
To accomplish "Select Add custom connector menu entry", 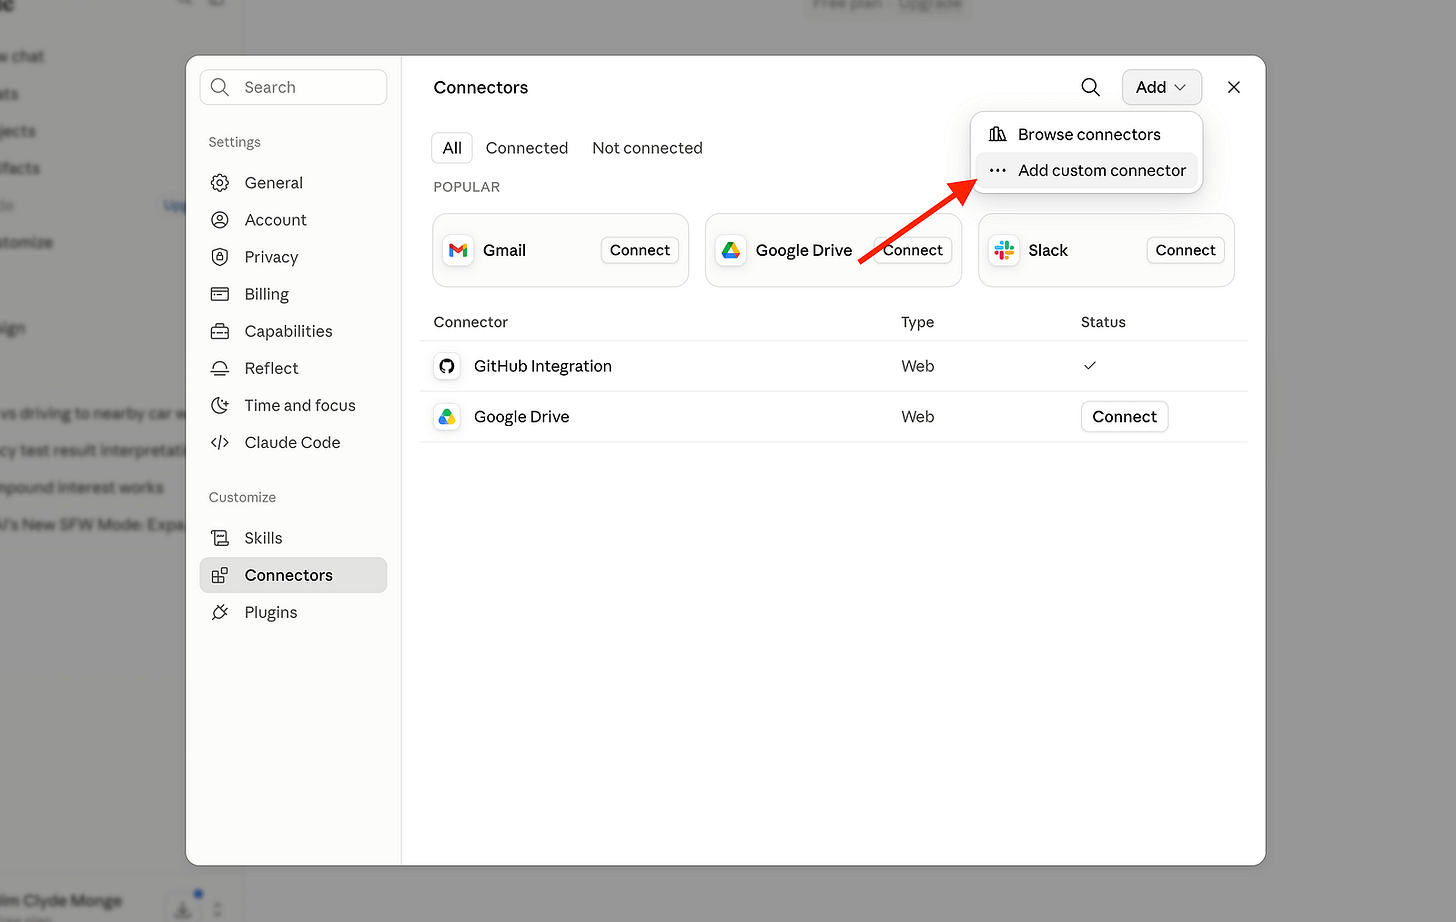I will tap(1086, 170).
